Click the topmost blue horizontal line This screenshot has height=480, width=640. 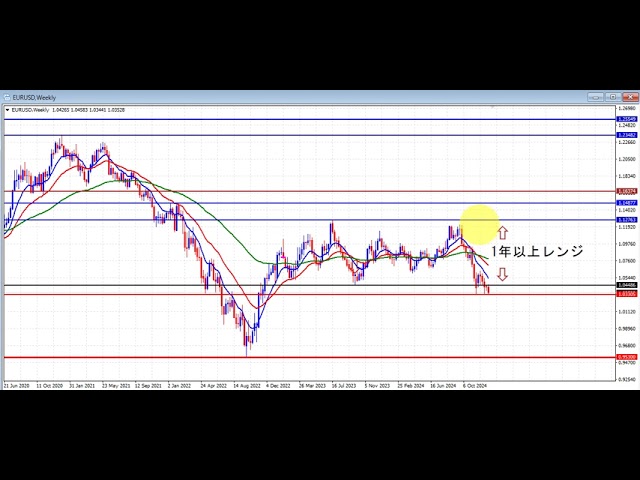click(300, 119)
